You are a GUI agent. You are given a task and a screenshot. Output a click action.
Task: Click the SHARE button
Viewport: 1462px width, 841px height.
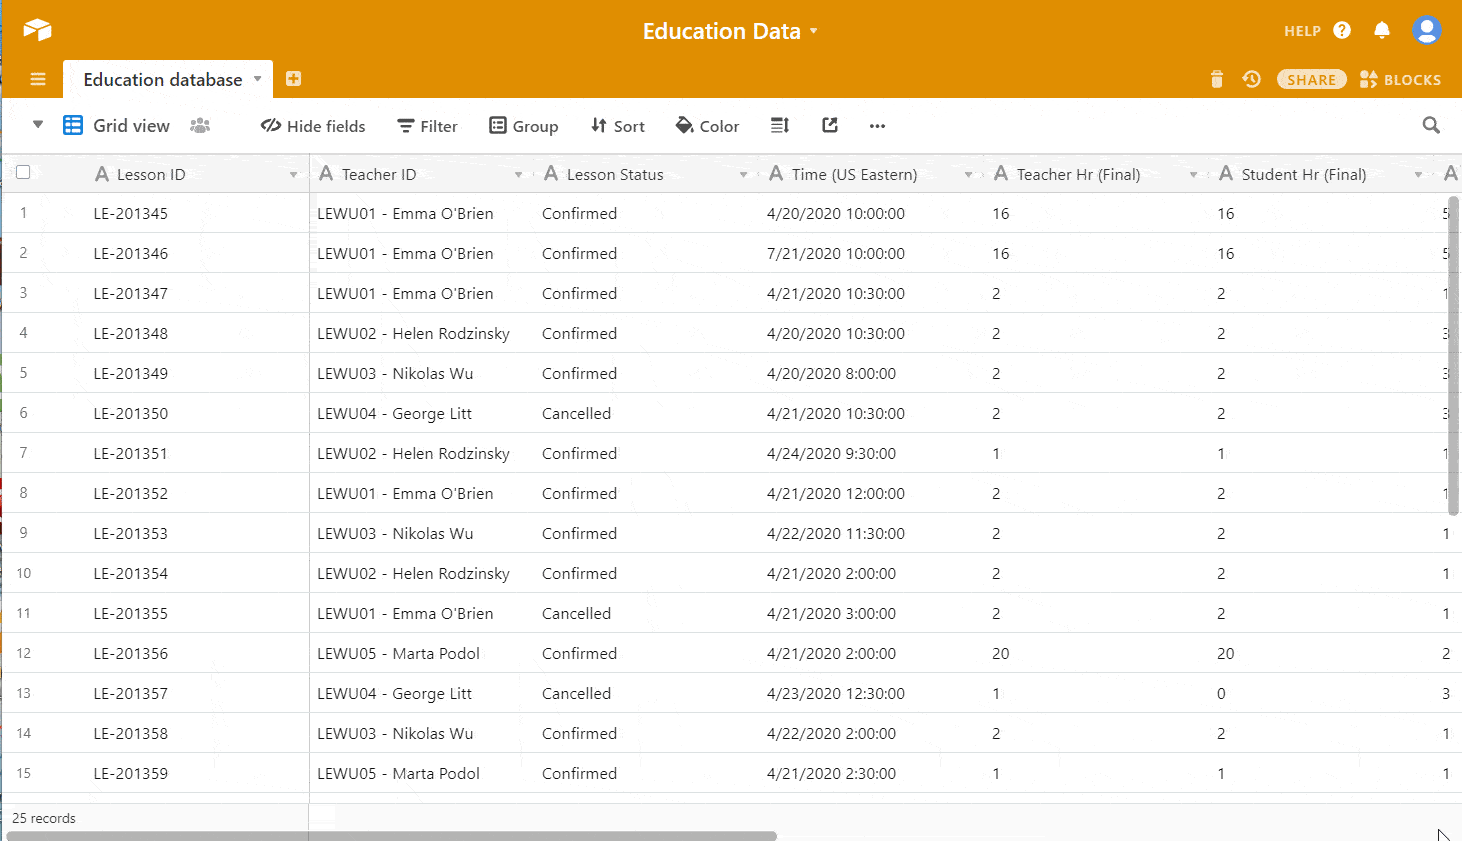tap(1311, 79)
